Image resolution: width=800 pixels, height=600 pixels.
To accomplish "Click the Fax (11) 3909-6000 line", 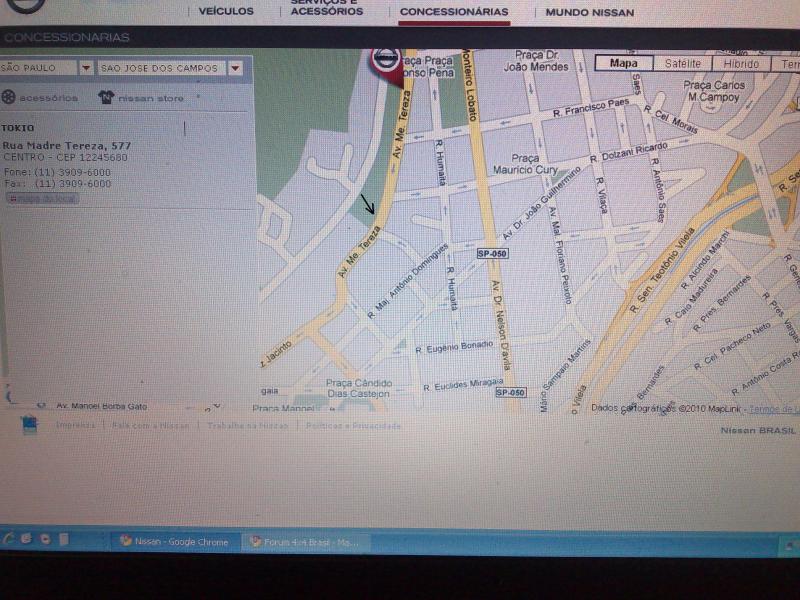I will pos(58,184).
